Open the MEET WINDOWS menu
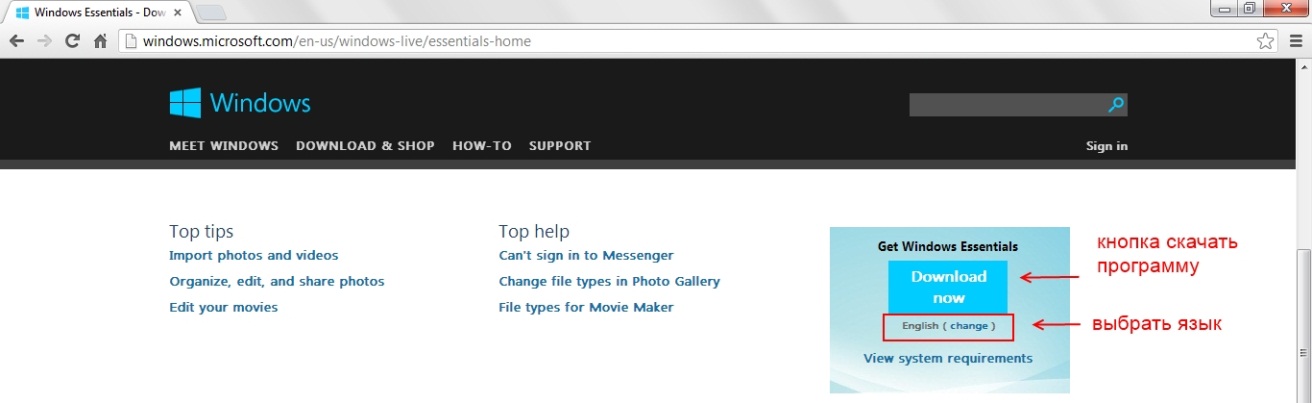This screenshot has width=1312, height=403. coord(224,146)
